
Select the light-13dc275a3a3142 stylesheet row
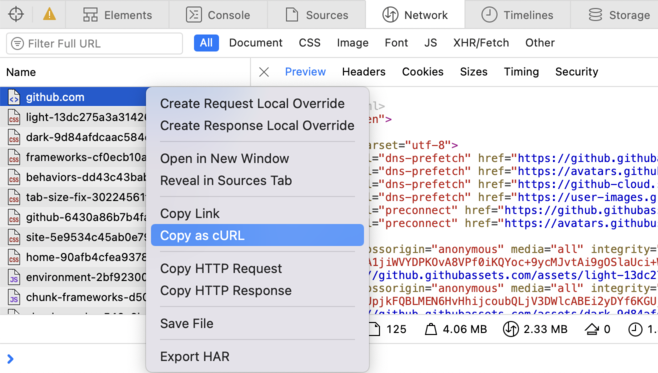point(73,117)
